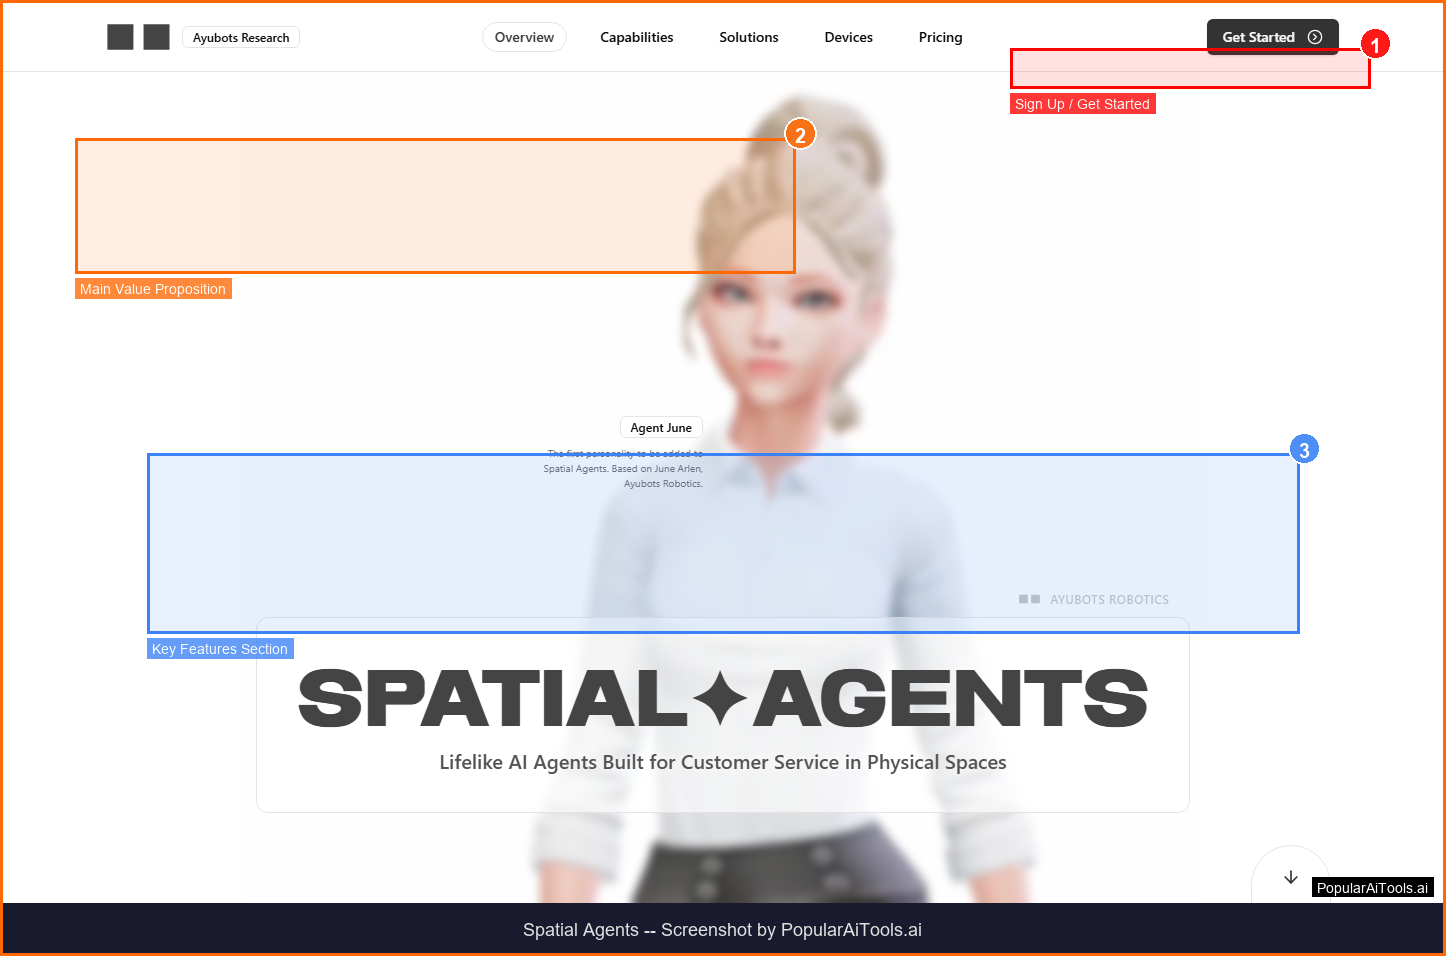Click the PopularAiTools.ai watermark badge
This screenshot has width=1446, height=956.
[1372, 888]
